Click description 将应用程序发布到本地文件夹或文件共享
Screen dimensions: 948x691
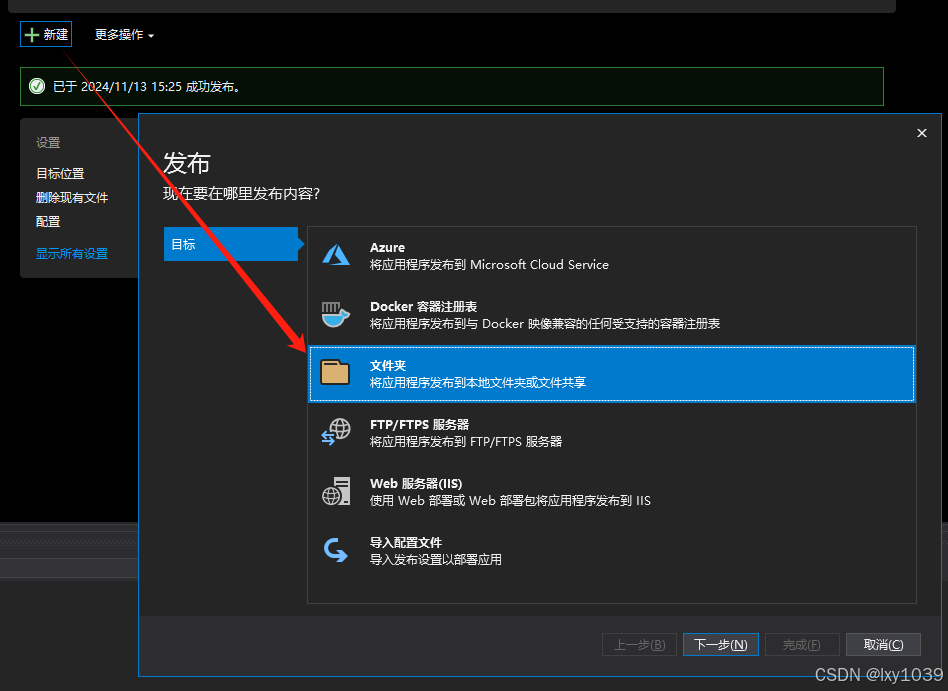[x=478, y=382]
